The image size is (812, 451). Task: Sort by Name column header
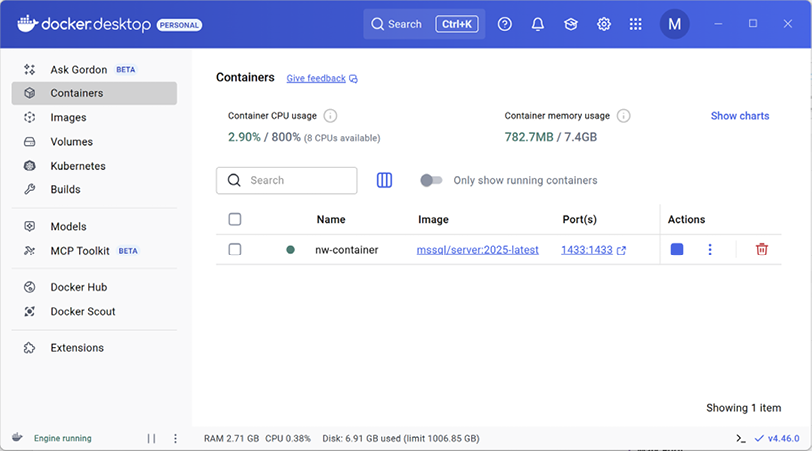click(331, 220)
